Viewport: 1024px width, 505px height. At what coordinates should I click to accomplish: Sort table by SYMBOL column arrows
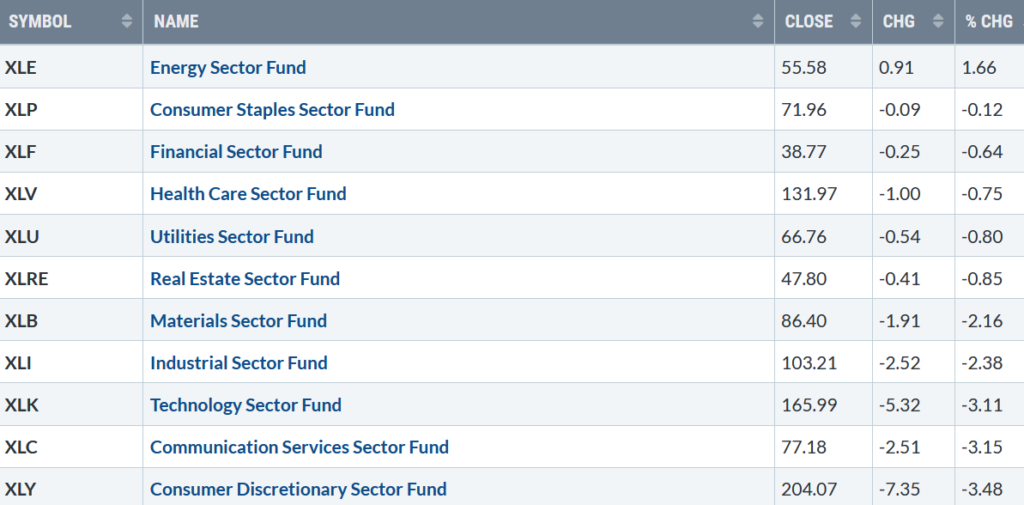[127, 21]
